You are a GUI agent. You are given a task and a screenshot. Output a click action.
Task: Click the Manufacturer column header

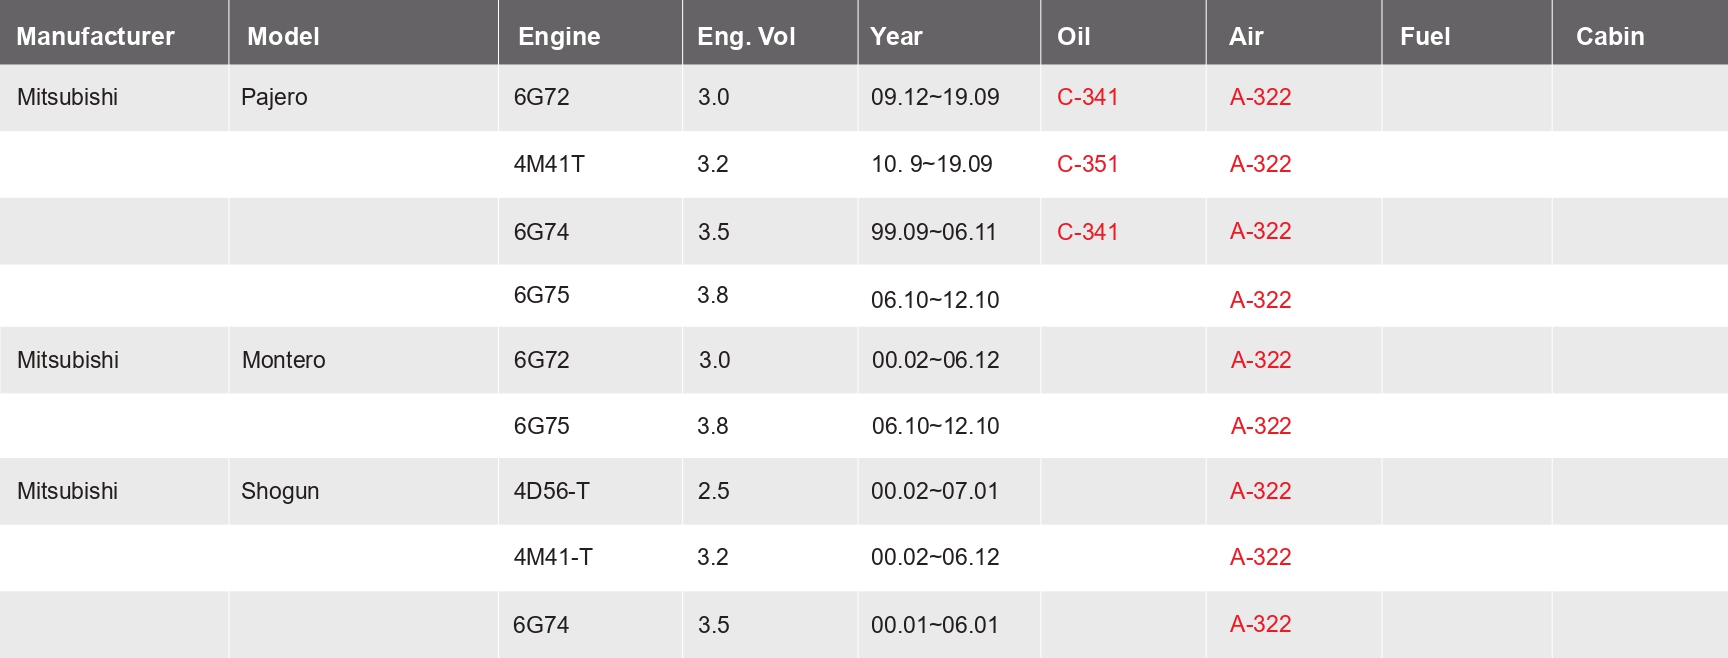95,37
